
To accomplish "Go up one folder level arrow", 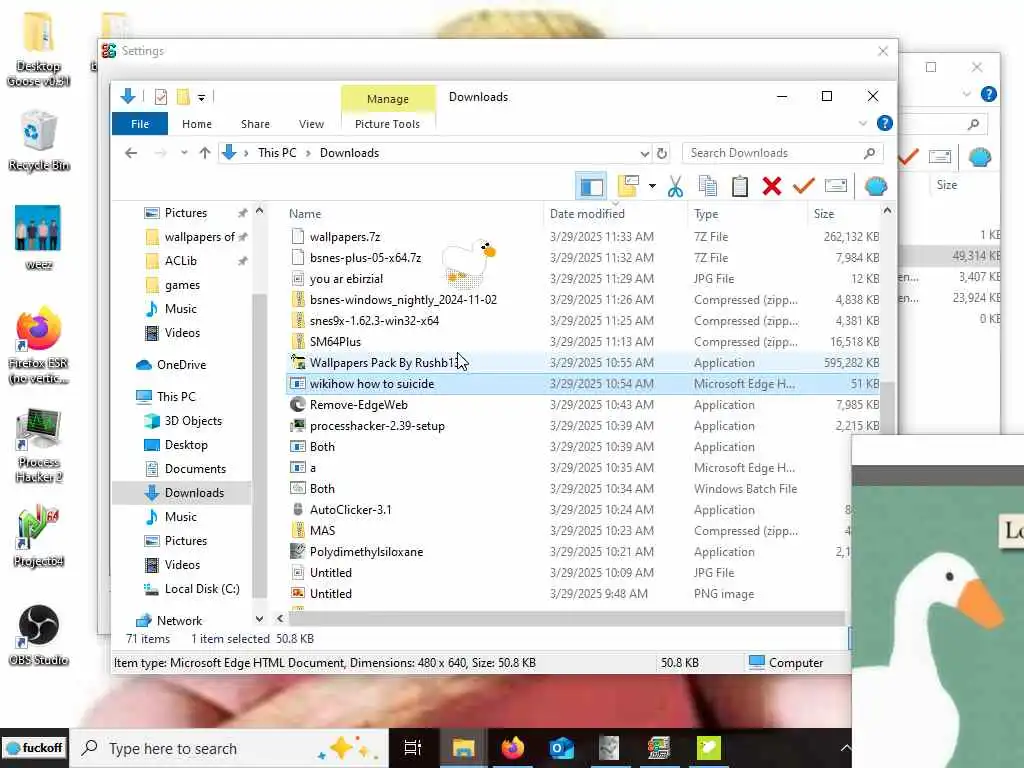I will 205,153.
